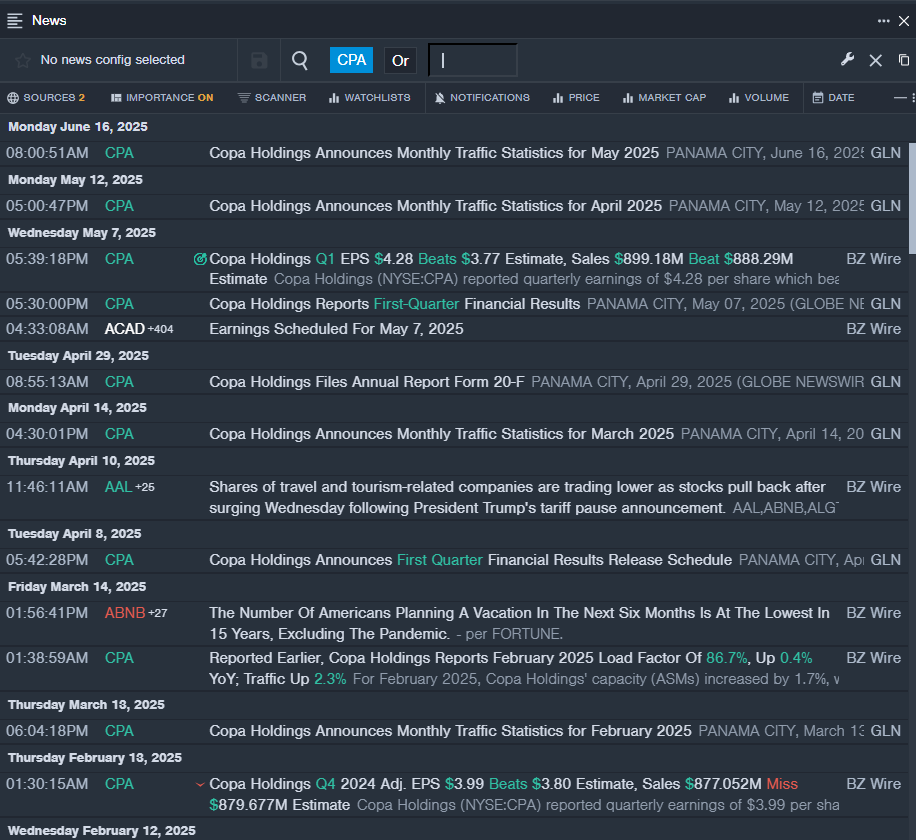Open the News panel three-dot menu
The image size is (916, 840).
point(883,20)
